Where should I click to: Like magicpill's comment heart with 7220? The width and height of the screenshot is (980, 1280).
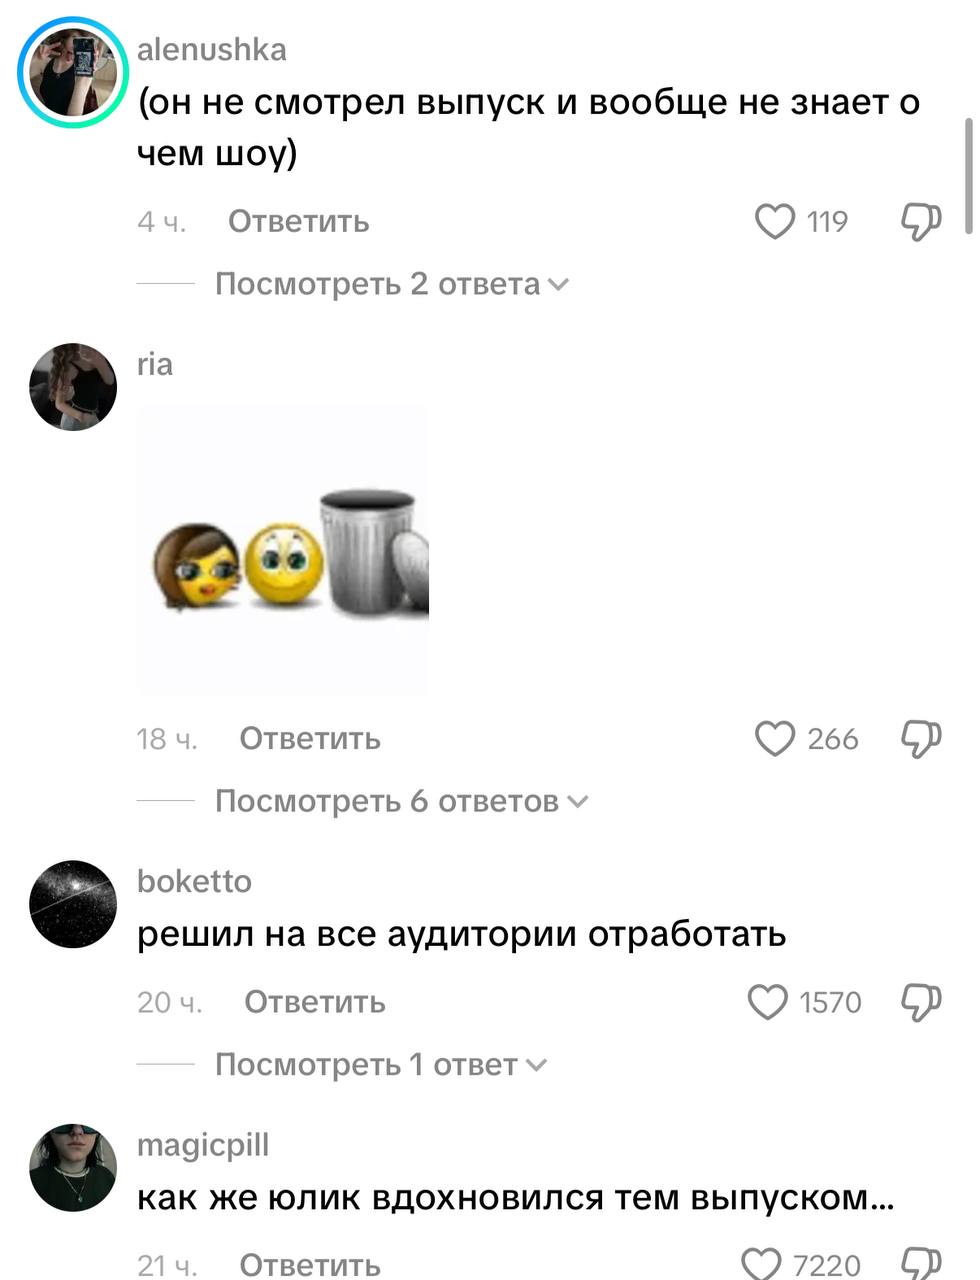tap(762, 1265)
